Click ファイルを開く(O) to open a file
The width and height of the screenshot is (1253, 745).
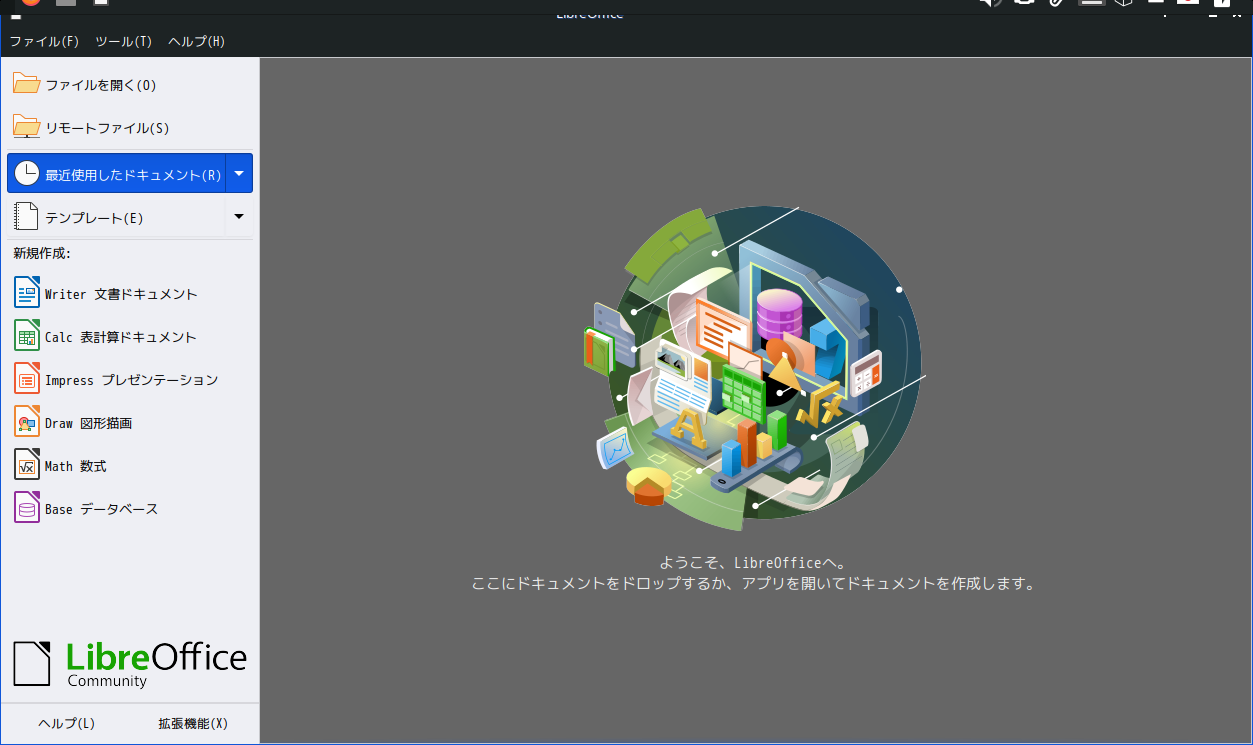point(130,85)
